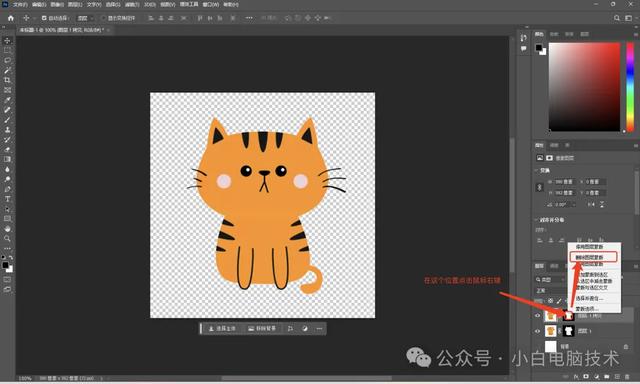Image resolution: width=640 pixels, height=384 pixels.
Task: Select the Horizontal Type tool
Action: tap(7, 199)
